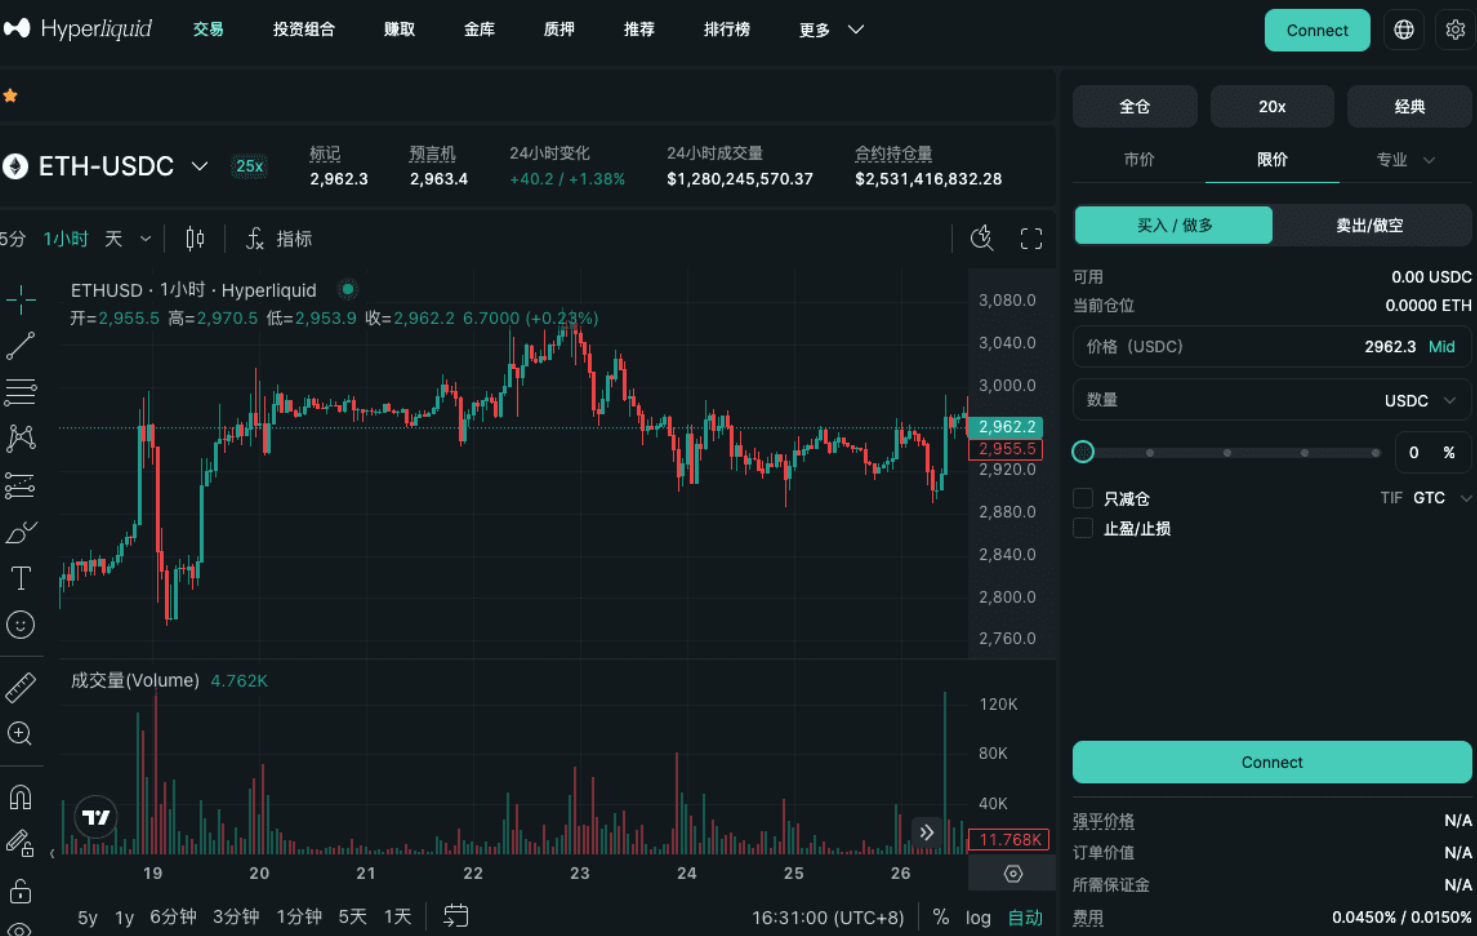Activate the chart zoom-in tool
This screenshot has width=1477, height=936.
tap(20, 734)
